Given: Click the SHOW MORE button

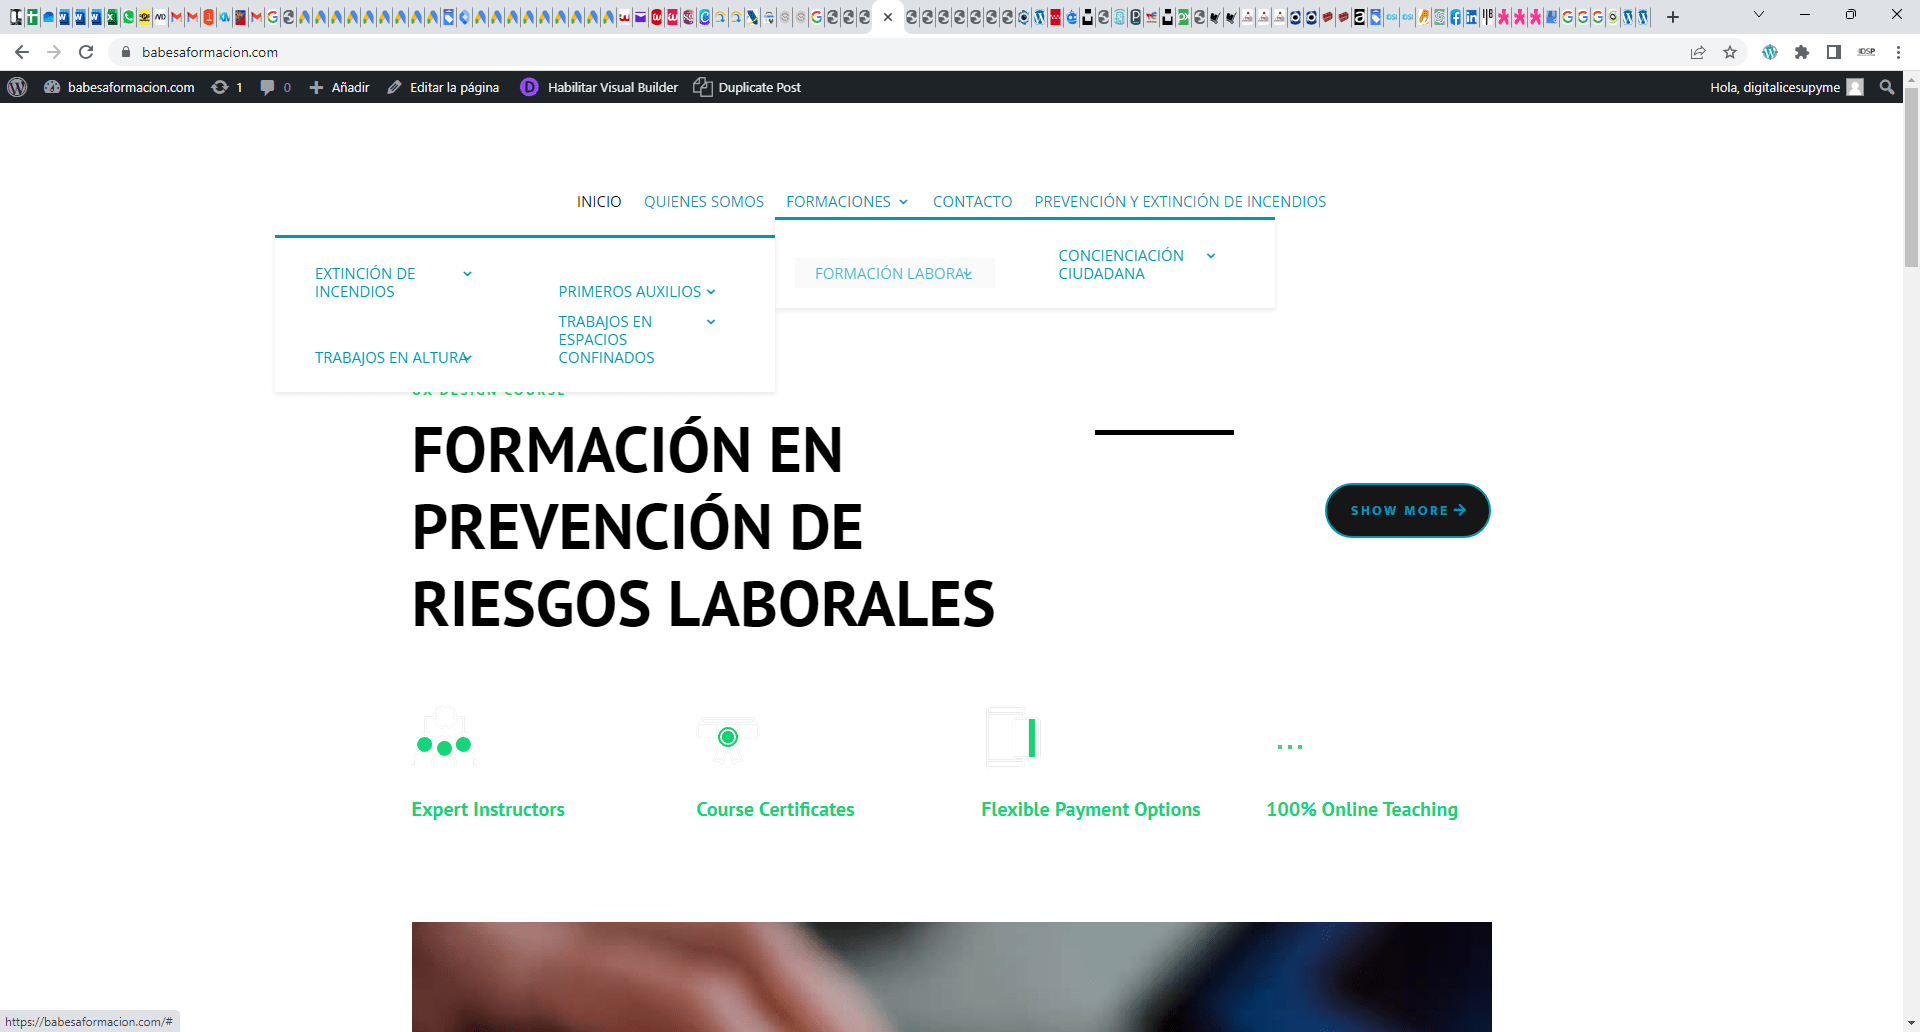Looking at the screenshot, I should [x=1407, y=510].
